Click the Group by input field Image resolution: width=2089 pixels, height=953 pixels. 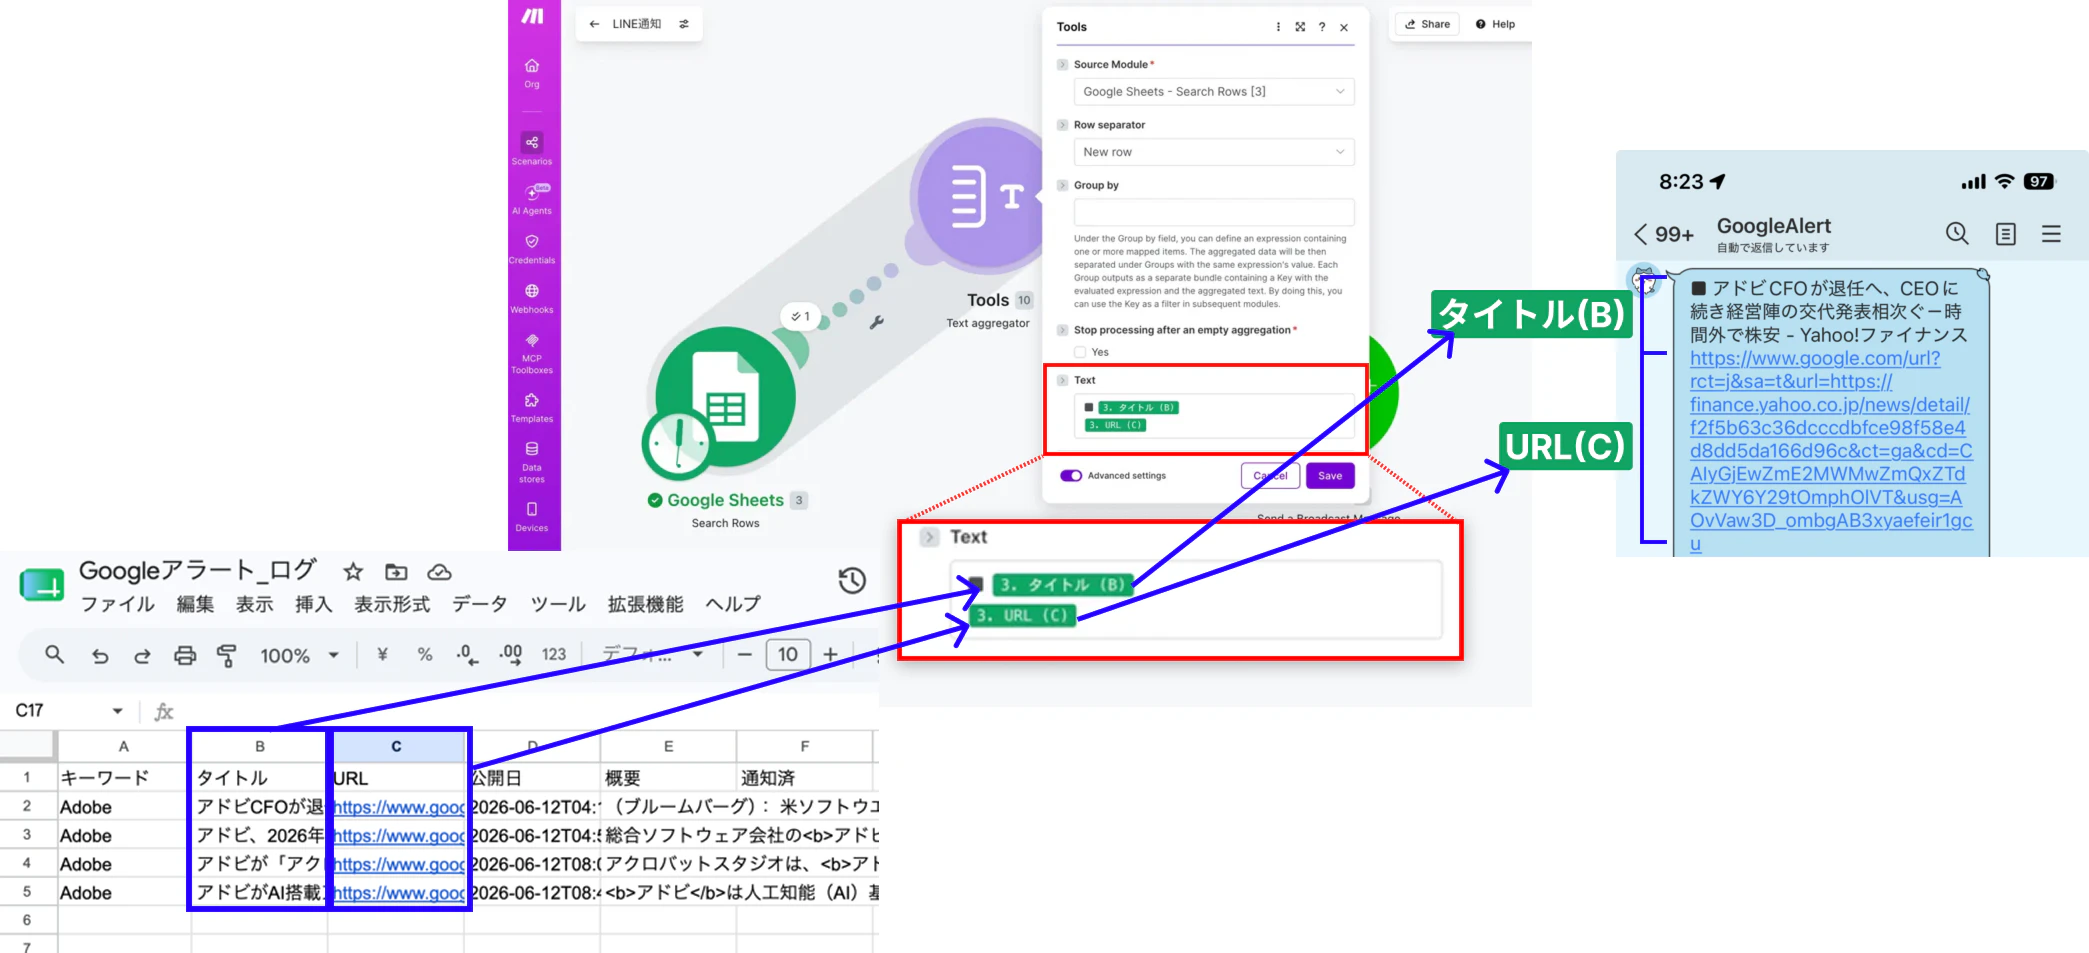pyautogui.click(x=1214, y=212)
